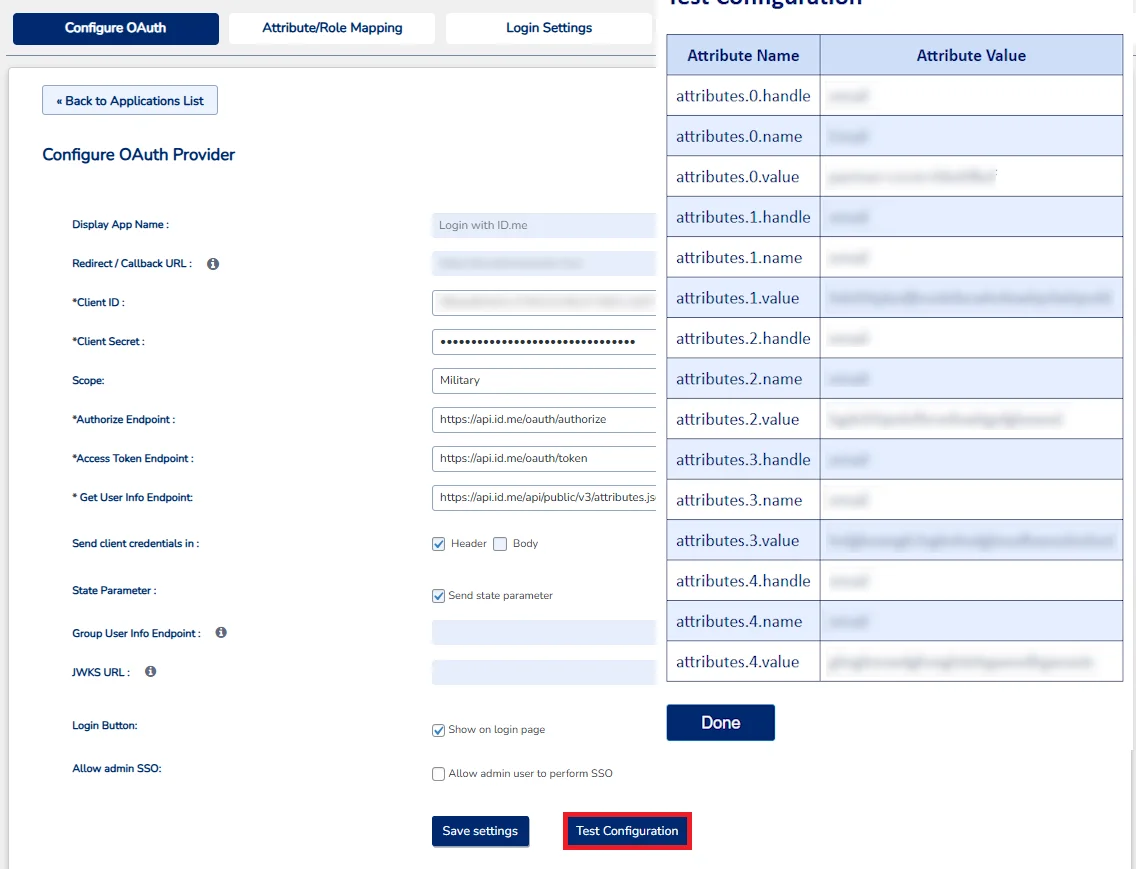1136x869 pixels.
Task: Select attributes.4.name cell
Action: [743, 621]
